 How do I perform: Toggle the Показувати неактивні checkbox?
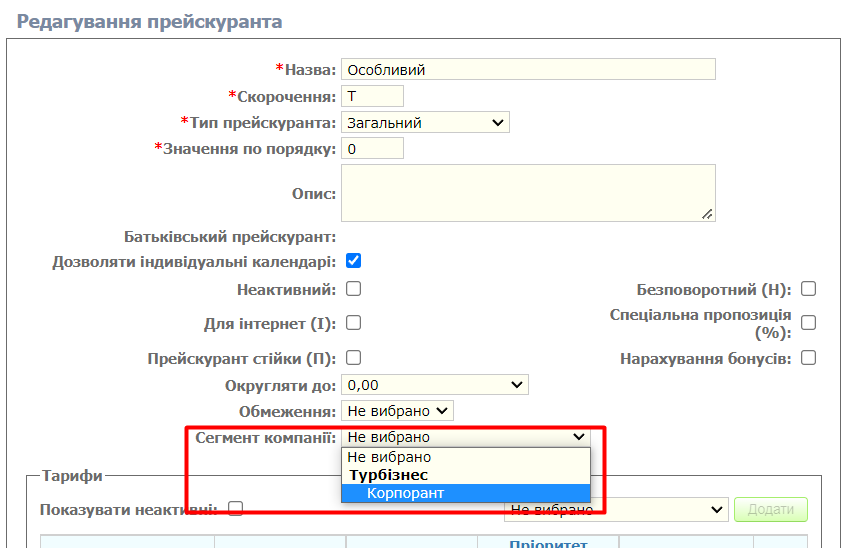pos(236,509)
